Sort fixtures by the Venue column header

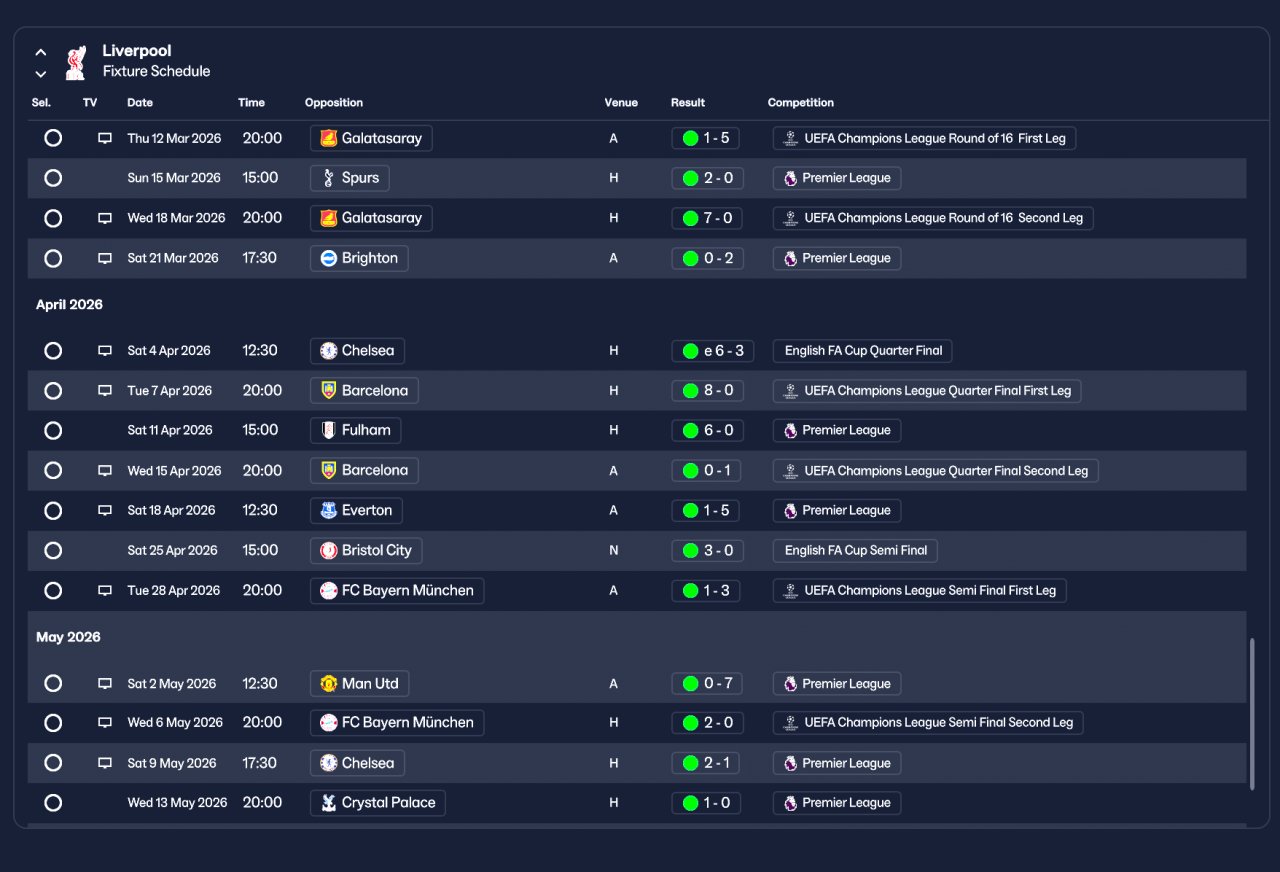[x=621, y=103]
